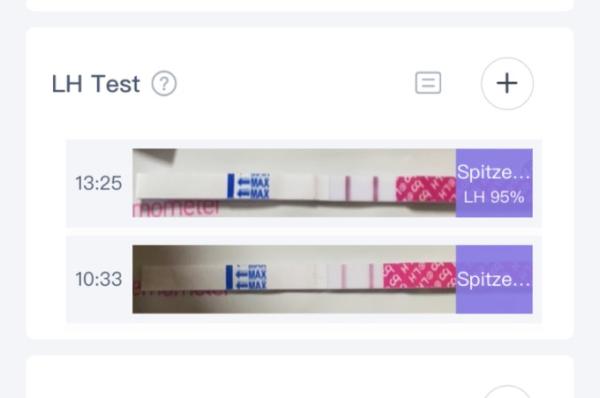Open the LH Test help question mark

coord(164,83)
